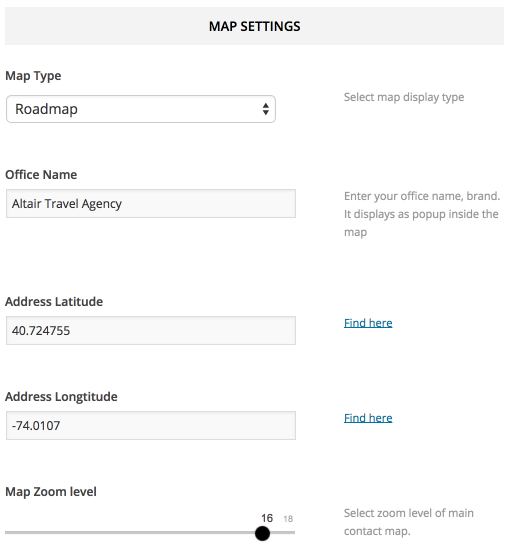This screenshot has height=560, width=509.
Task: Click the office name popup description text
Action: click(x=422, y=214)
